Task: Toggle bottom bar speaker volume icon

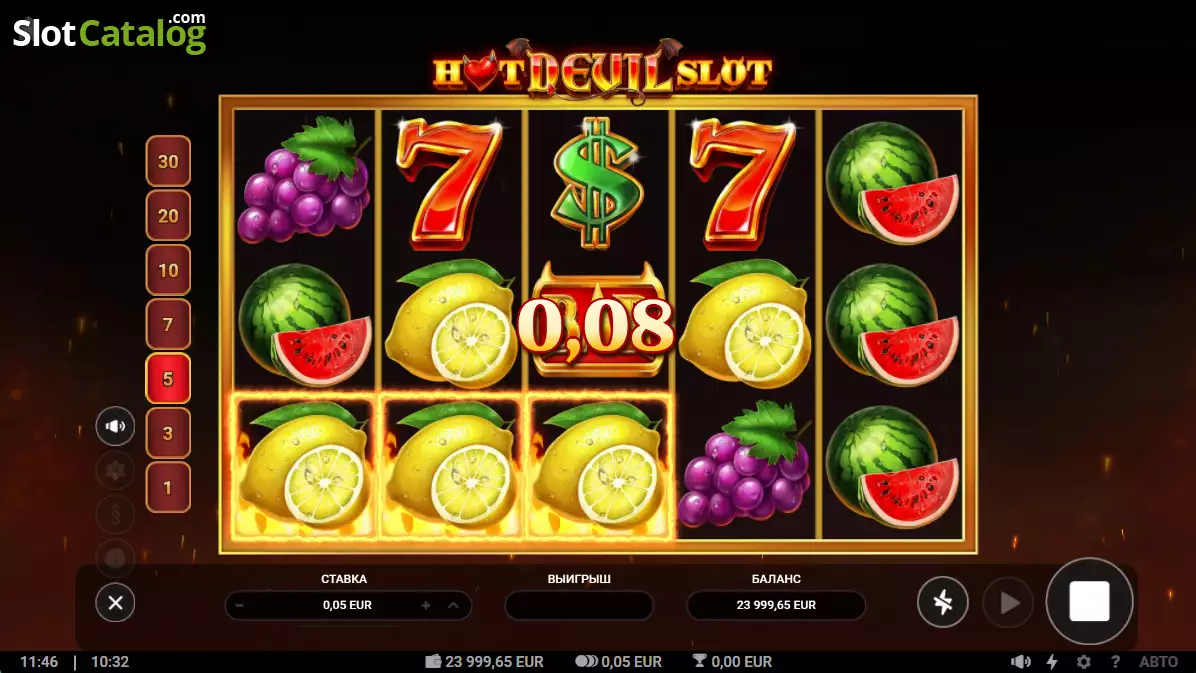Action: coord(1021,662)
